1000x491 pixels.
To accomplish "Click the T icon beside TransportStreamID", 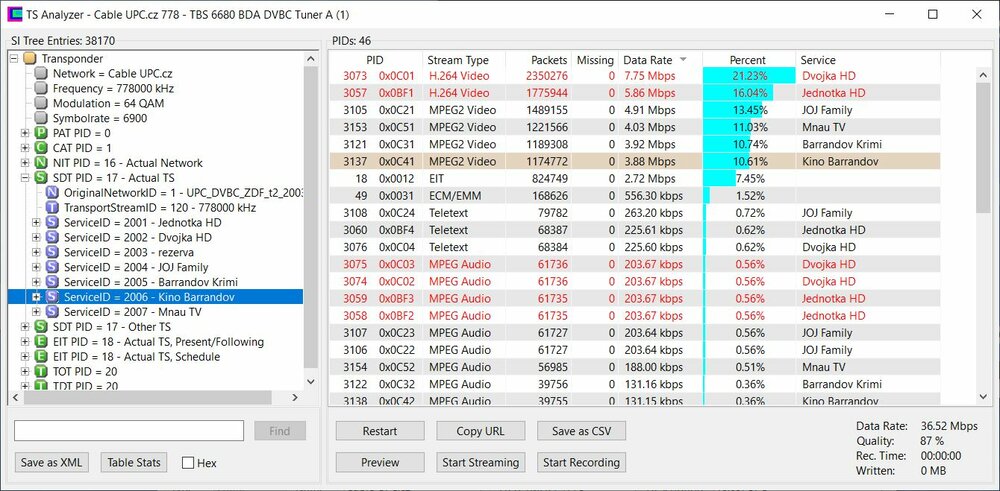I will [52, 208].
